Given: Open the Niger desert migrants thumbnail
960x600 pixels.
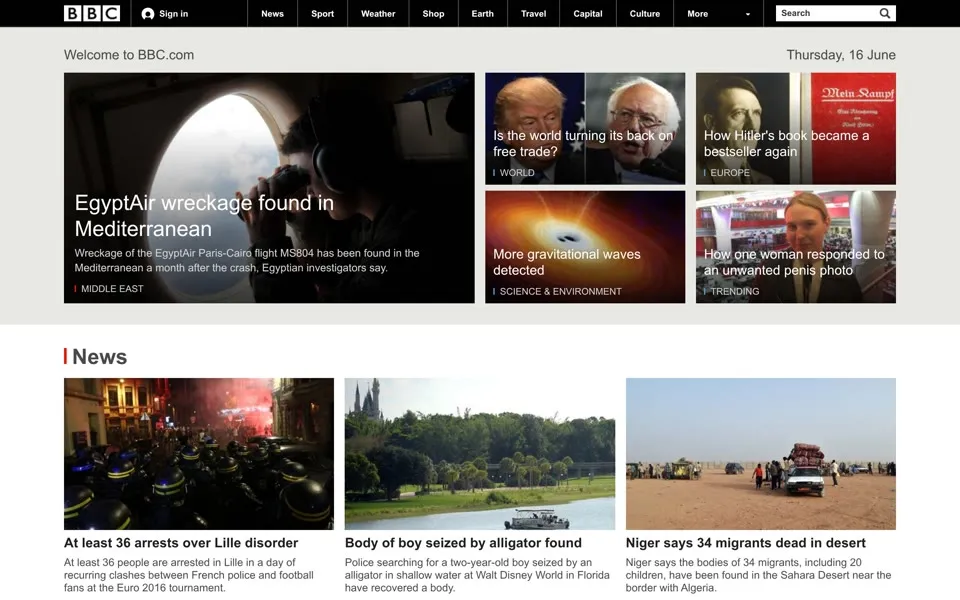Looking at the screenshot, I should 760,454.
